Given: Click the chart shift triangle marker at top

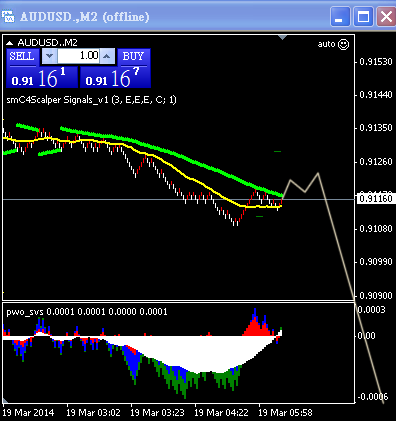Looking at the screenshot, I should tap(282, 37).
